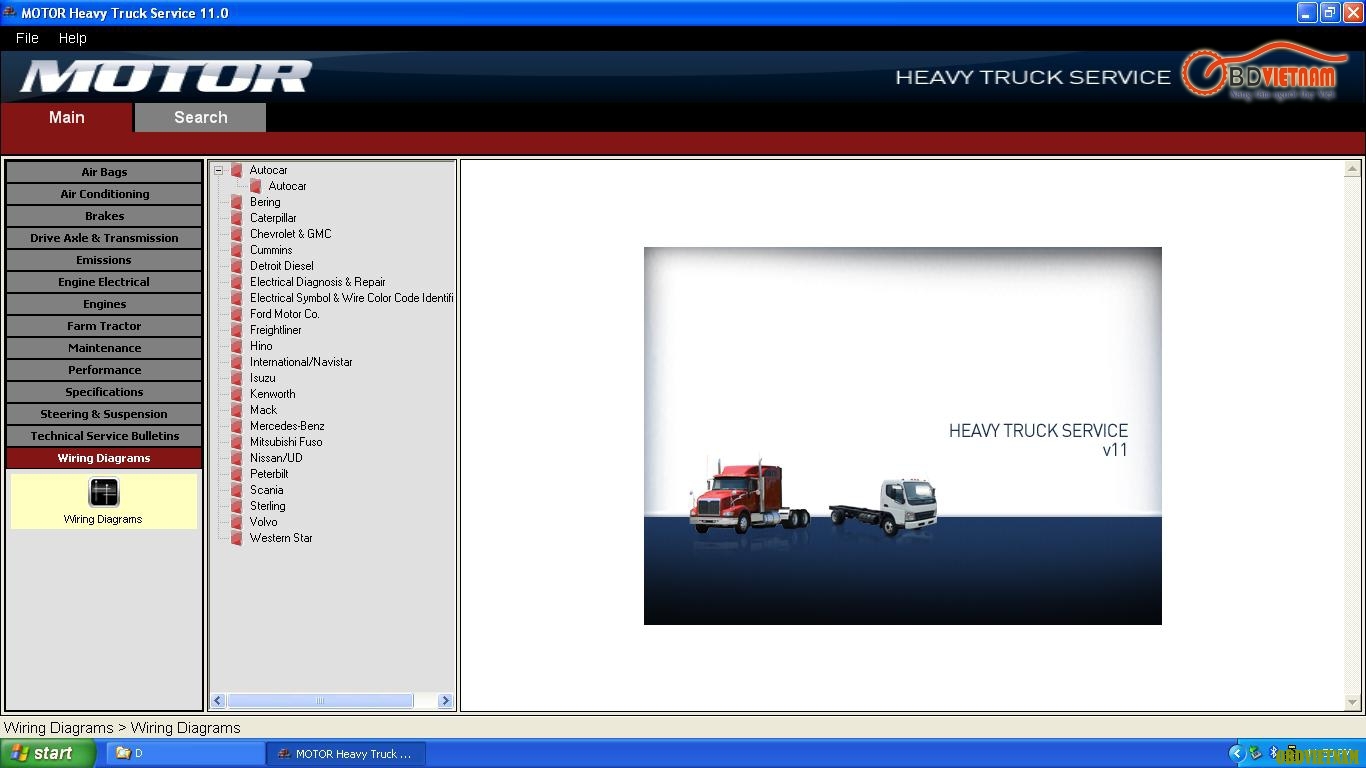Click the right arrow of horizontal scrollbar
1366x768 pixels.
tap(446, 701)
